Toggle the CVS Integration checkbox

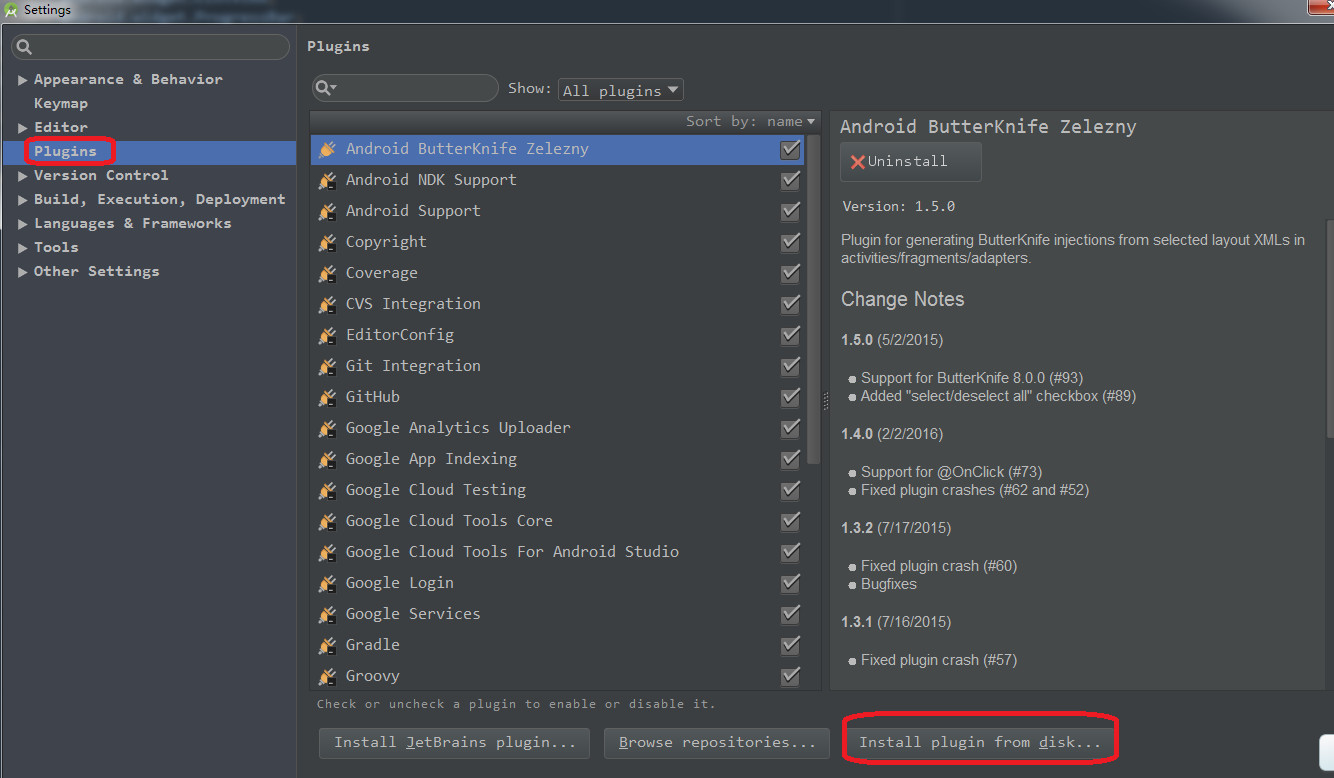[790, 304]
